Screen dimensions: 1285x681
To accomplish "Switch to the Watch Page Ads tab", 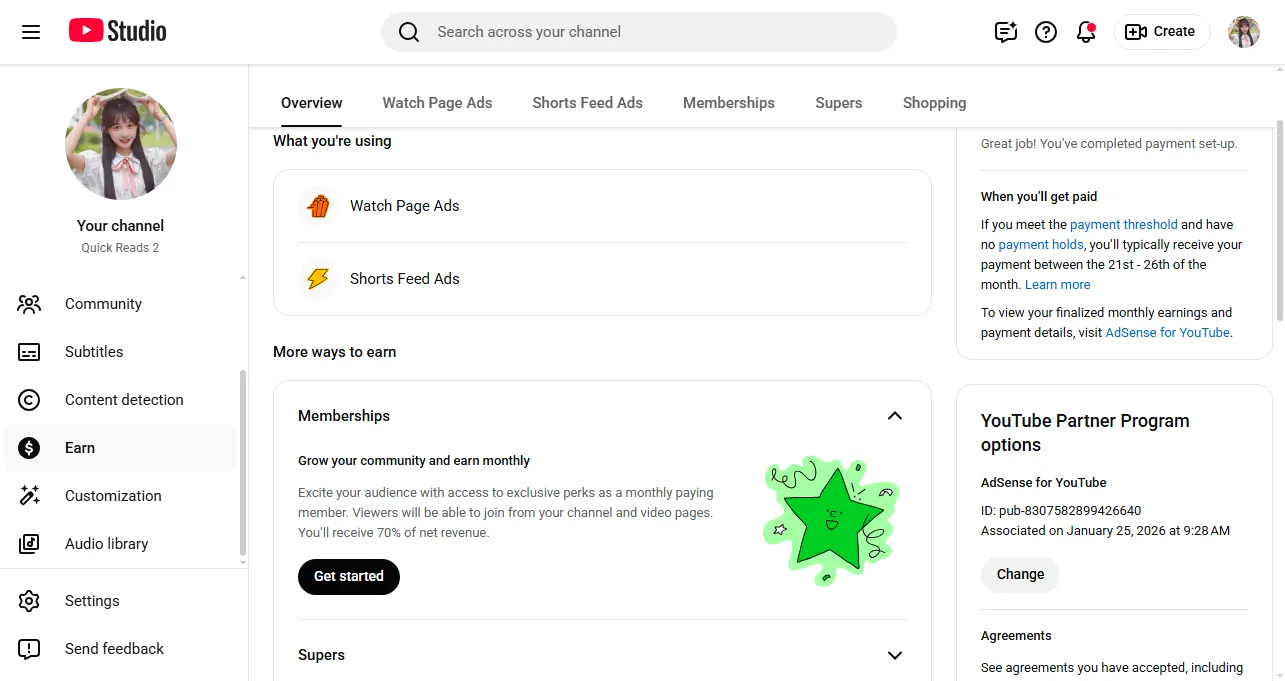I will [x=437, y=103].
